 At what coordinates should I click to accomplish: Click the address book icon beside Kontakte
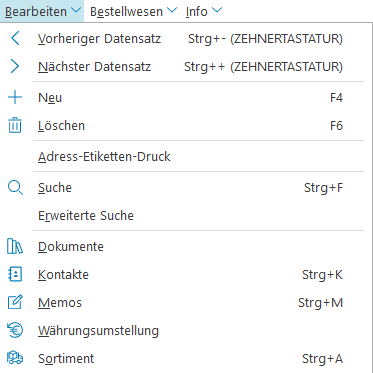pos(15,275)
